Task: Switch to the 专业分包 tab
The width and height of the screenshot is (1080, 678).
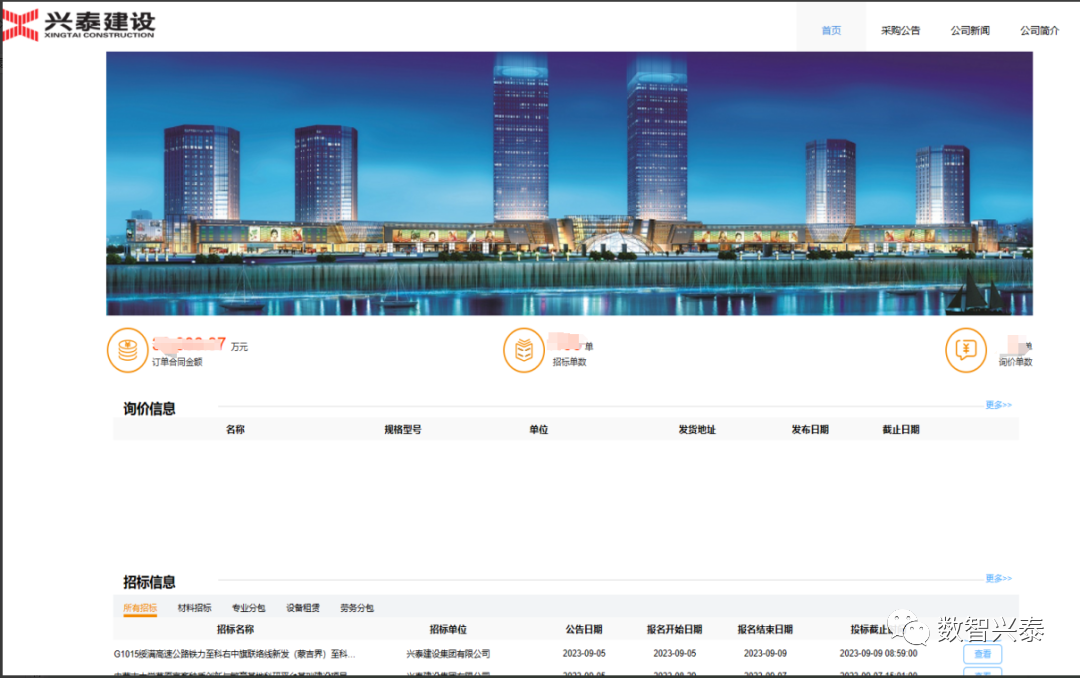Action: tap(248, 608)
